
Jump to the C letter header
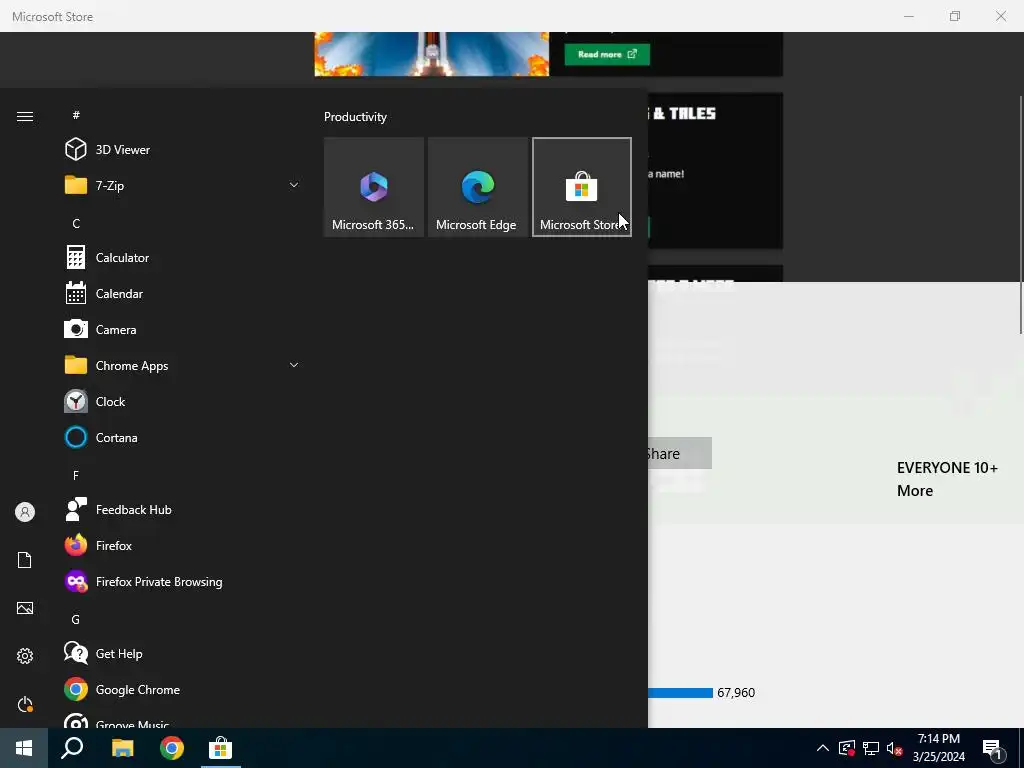pos(76,223)
